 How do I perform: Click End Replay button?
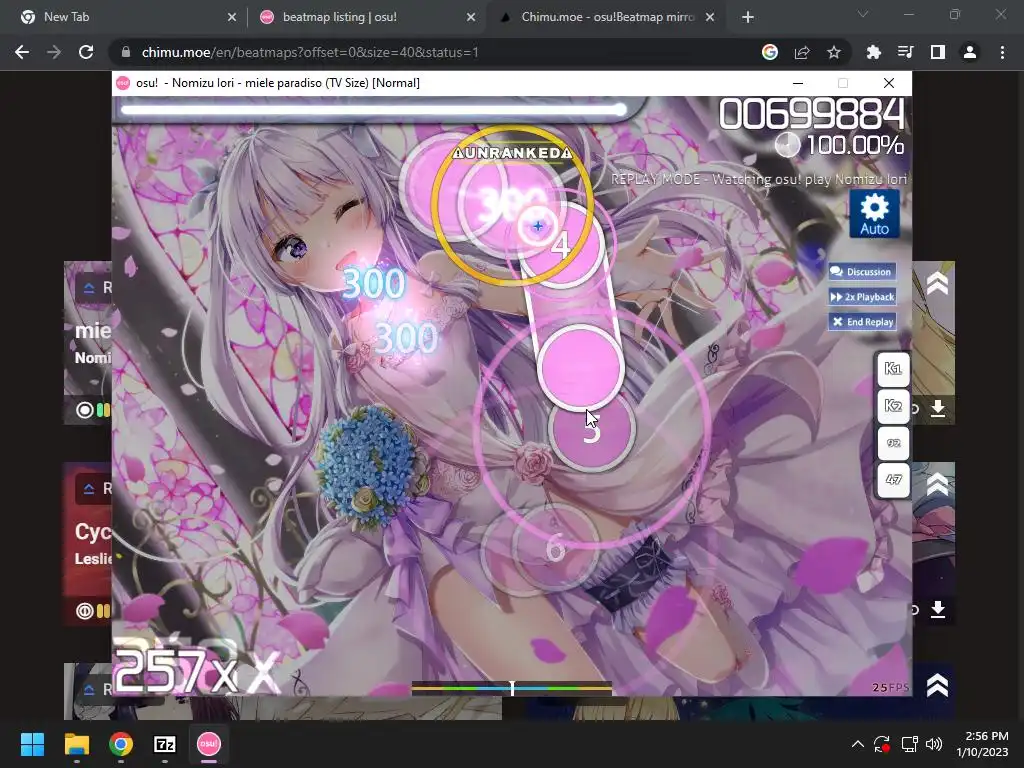tap(861, 321)
